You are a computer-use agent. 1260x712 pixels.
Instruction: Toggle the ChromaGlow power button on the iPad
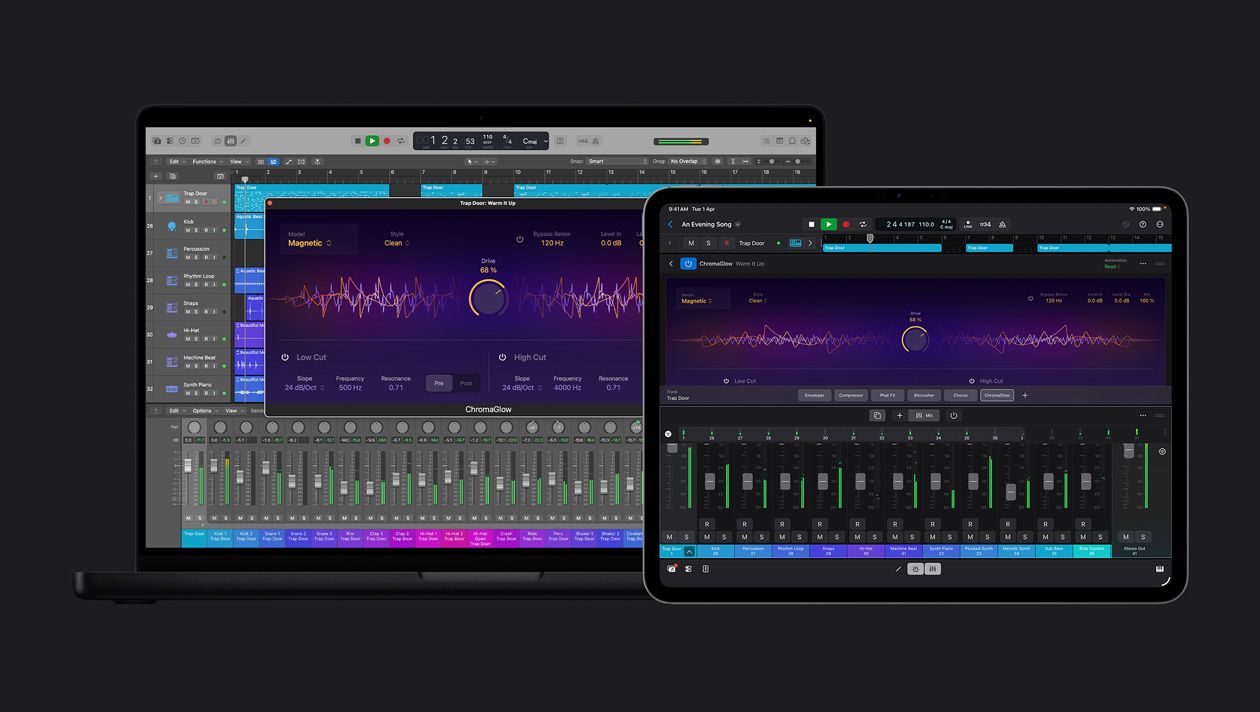[688, 264]
